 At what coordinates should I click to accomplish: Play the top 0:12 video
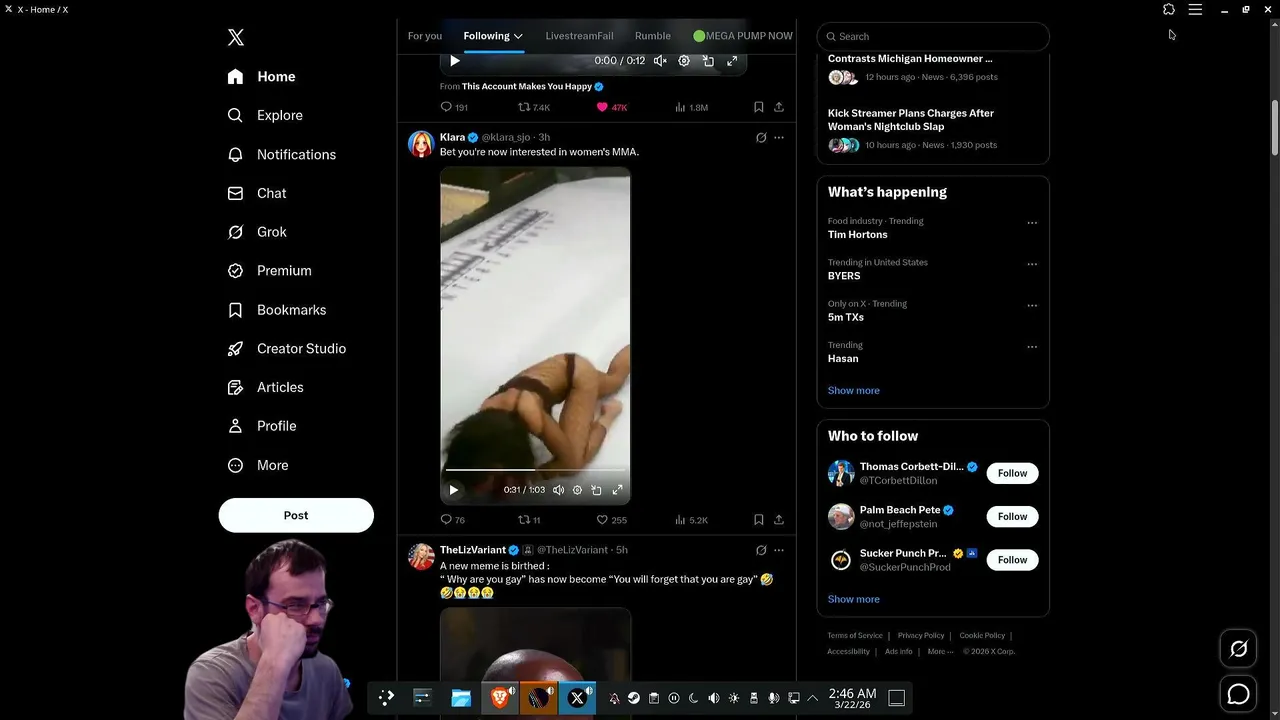(x=455, y=61)
